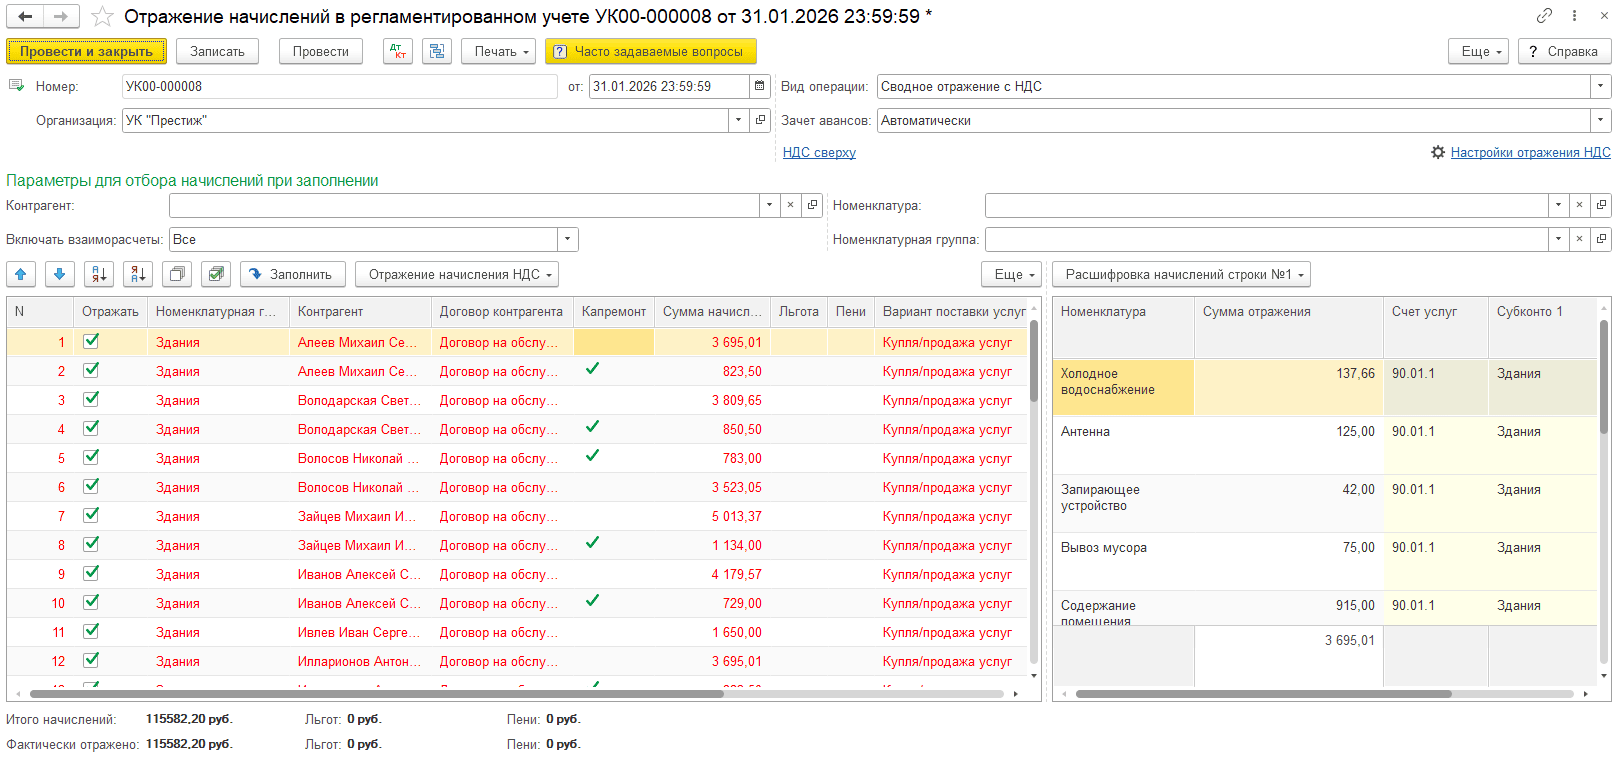Uncheck the Отражать checkbox in row 1
The width and height of the screenshot is (1616, 758).
(x=91, y=341)
